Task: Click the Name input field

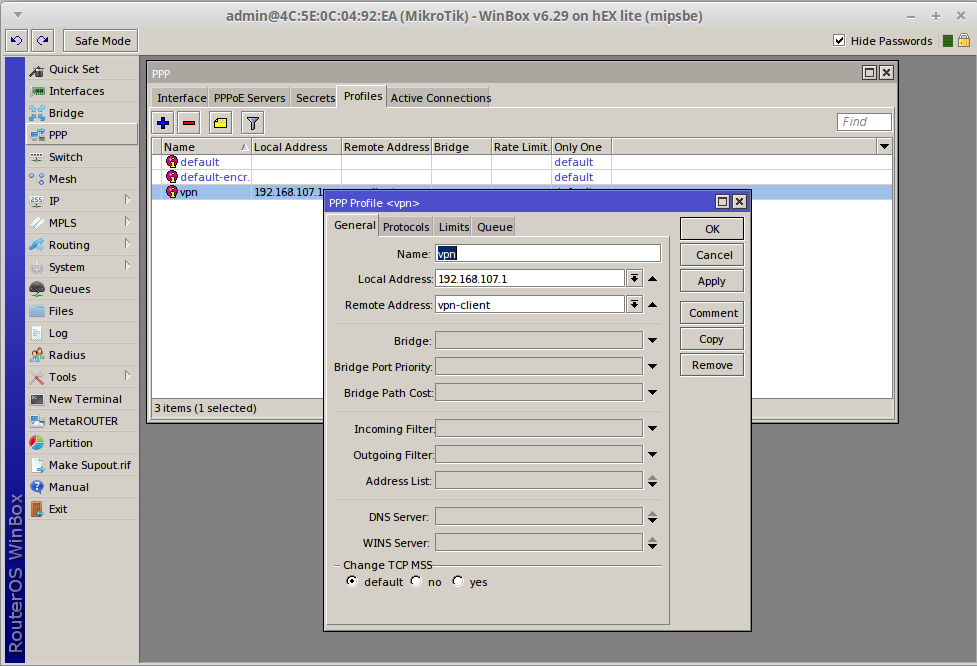Action: [548, 253]
